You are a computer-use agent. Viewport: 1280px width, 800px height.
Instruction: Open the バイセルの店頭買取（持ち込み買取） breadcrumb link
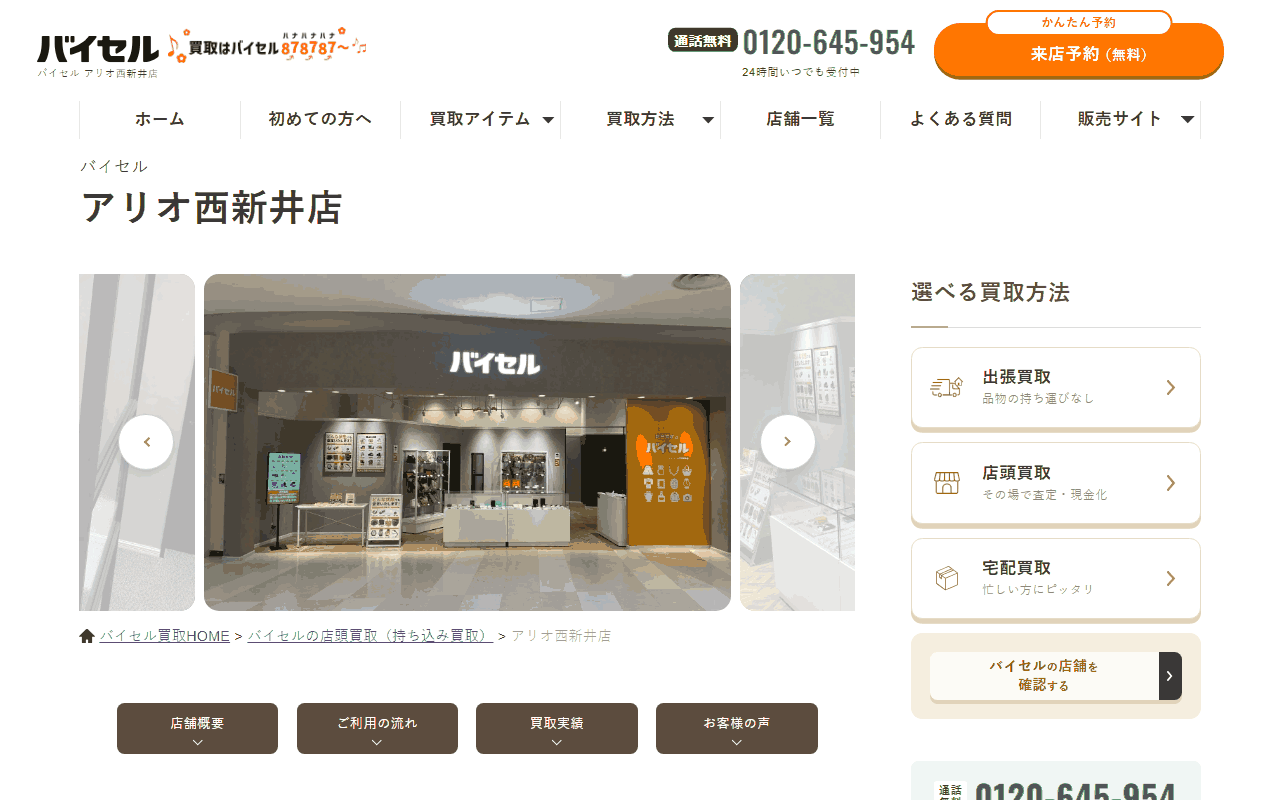[370, 636]
